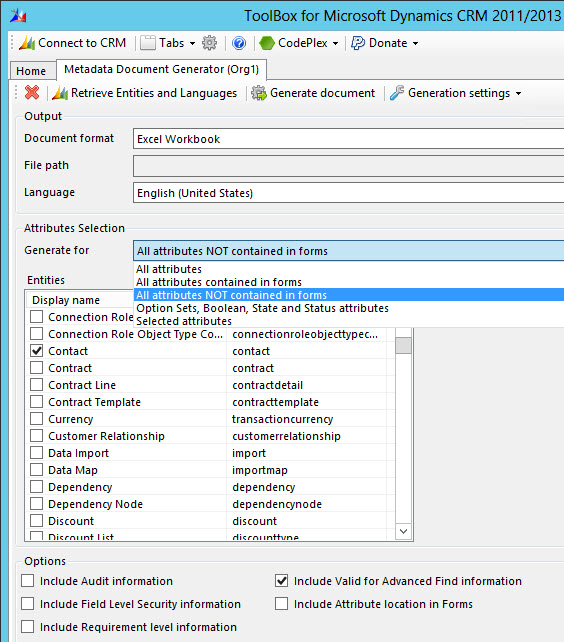Disable Include Valid for Advanced Find information
564x642 pixels.
(x=281, y=581)
